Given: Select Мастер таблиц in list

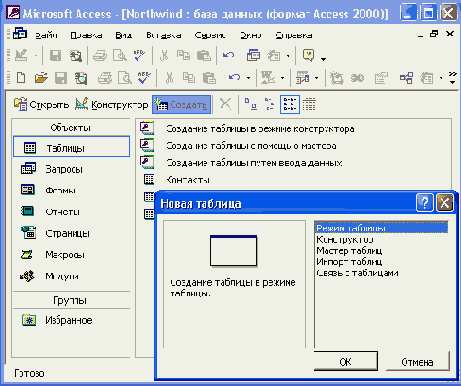Looking at the screenshot, I should 349,251.
